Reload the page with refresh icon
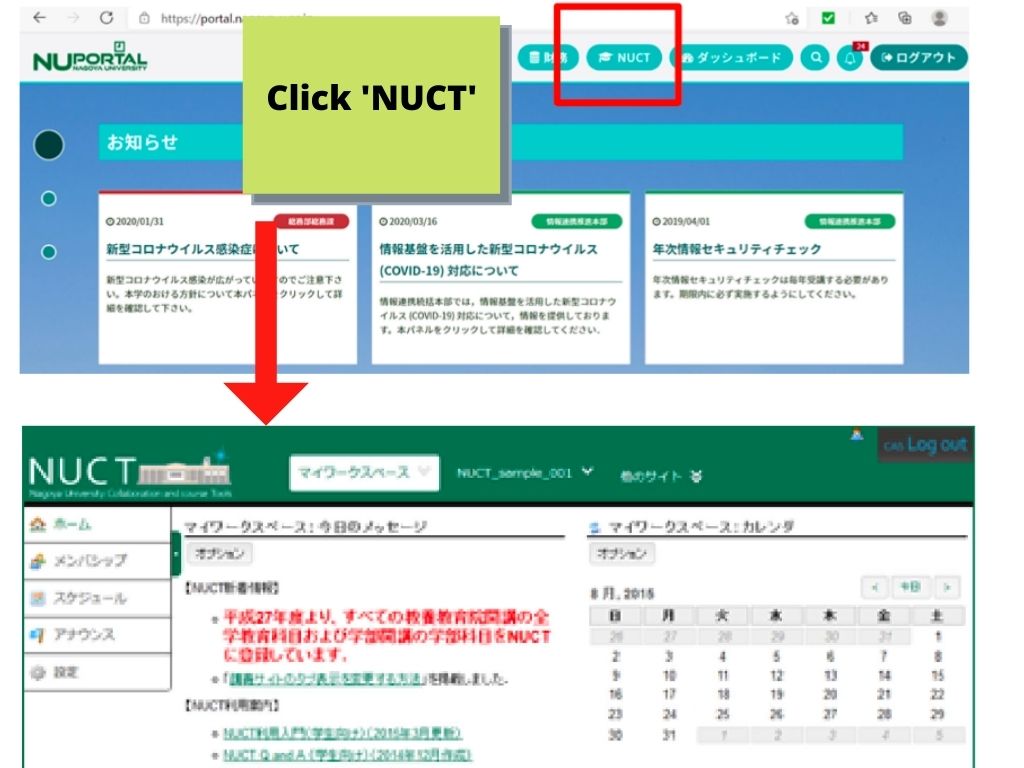Viewport: 1024px width, 768px height. [106, 18]
